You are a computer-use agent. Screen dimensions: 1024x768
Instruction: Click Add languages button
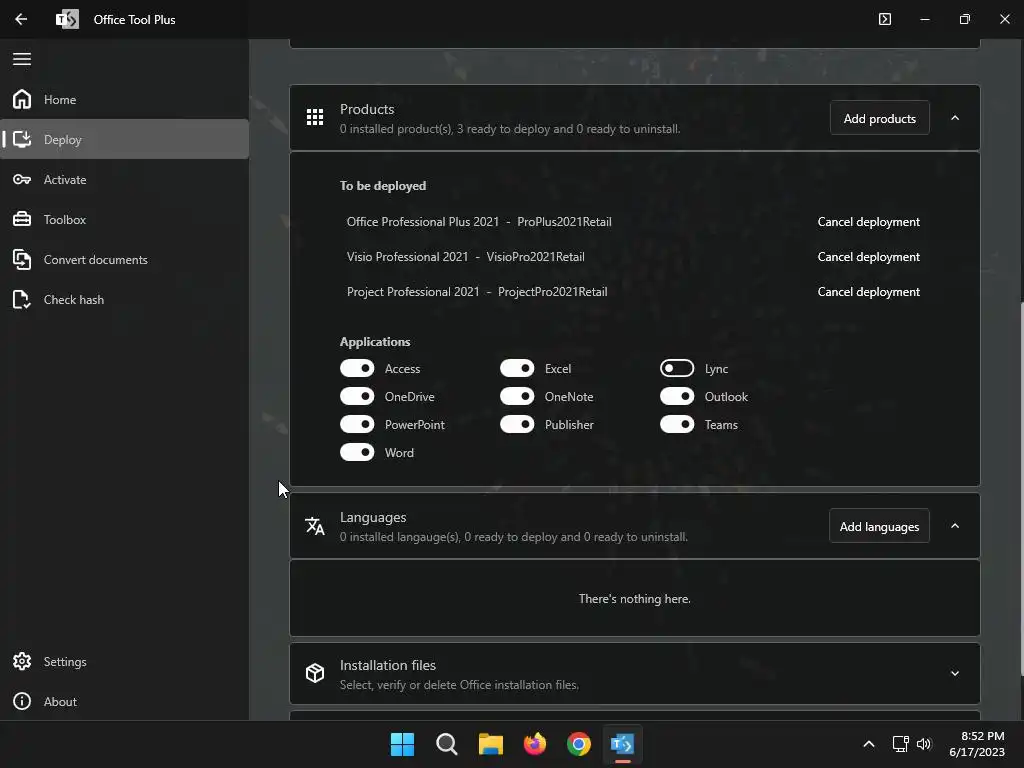point(879,526)
